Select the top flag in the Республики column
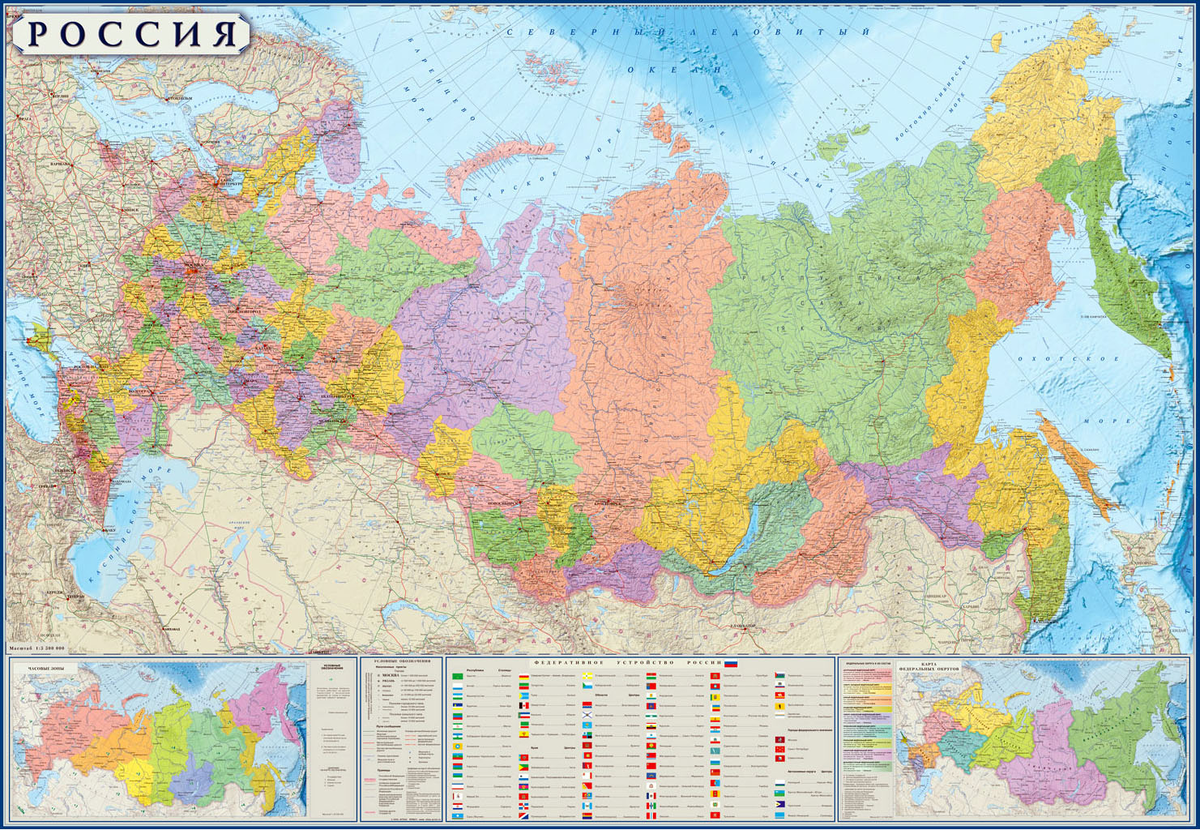The image size is (1200, 830). point(456,676)
